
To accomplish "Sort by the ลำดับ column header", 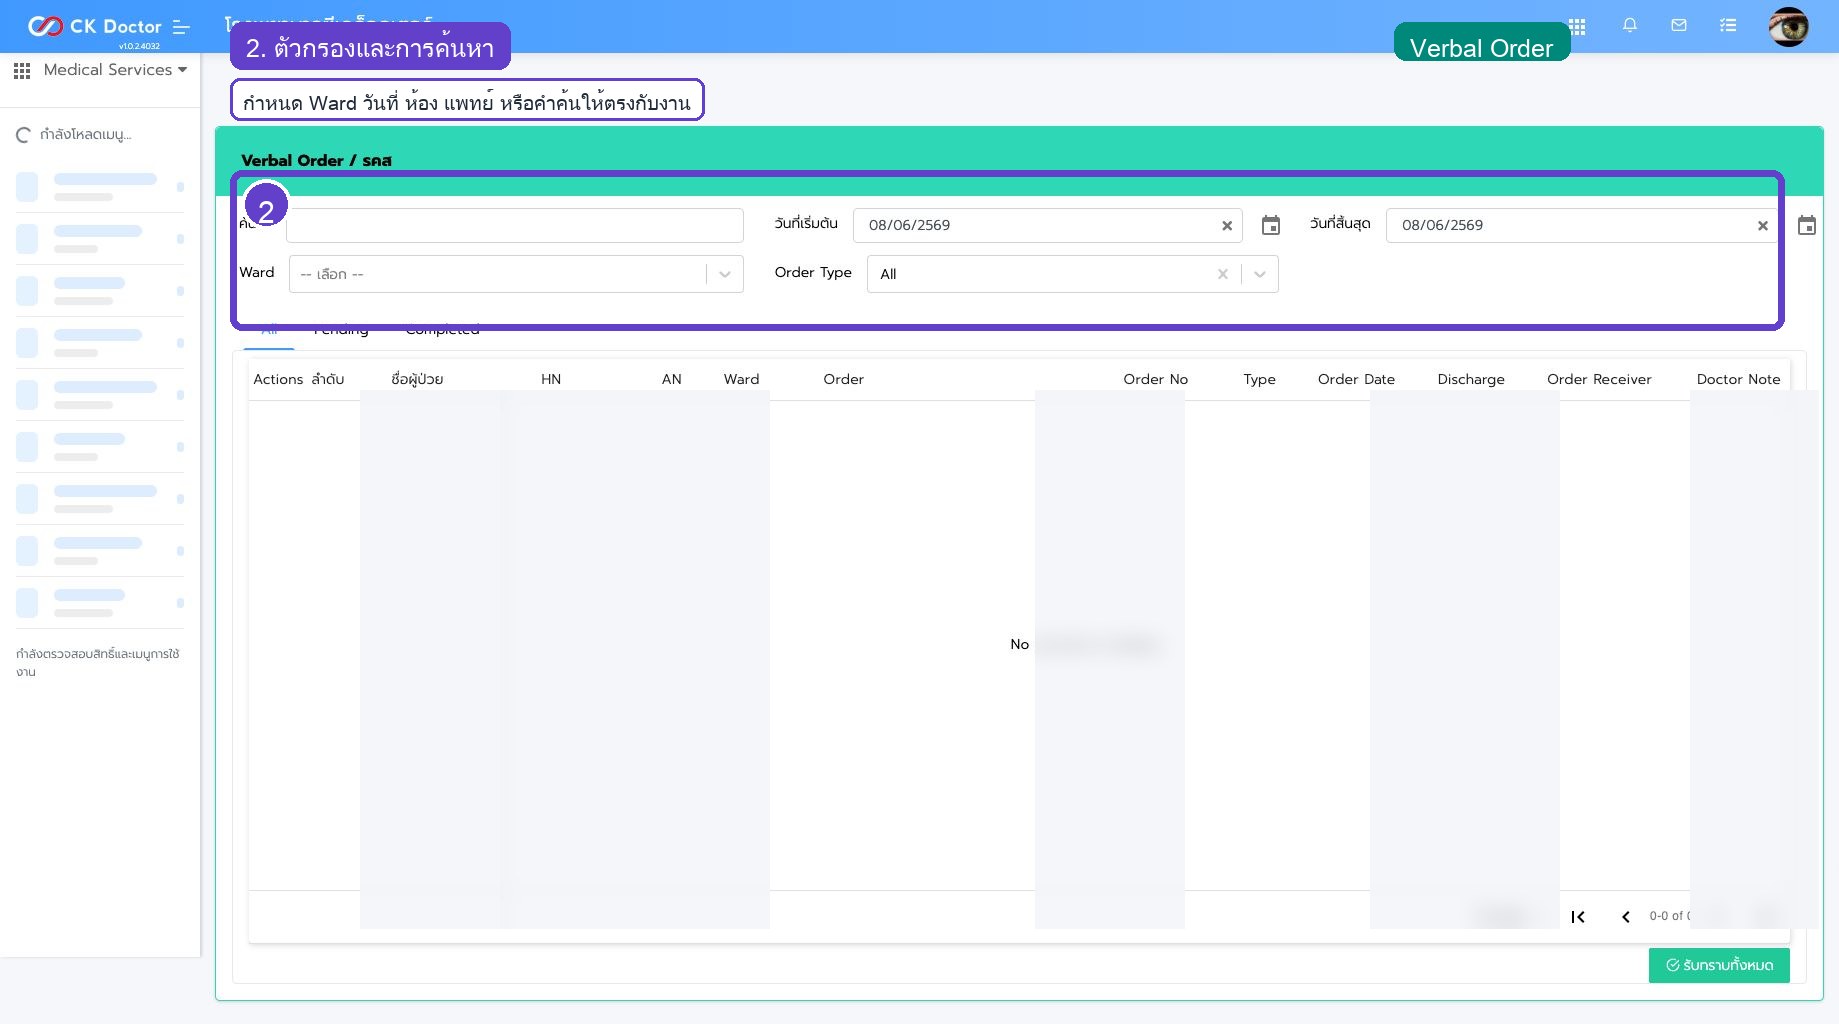I will (327, 379).
